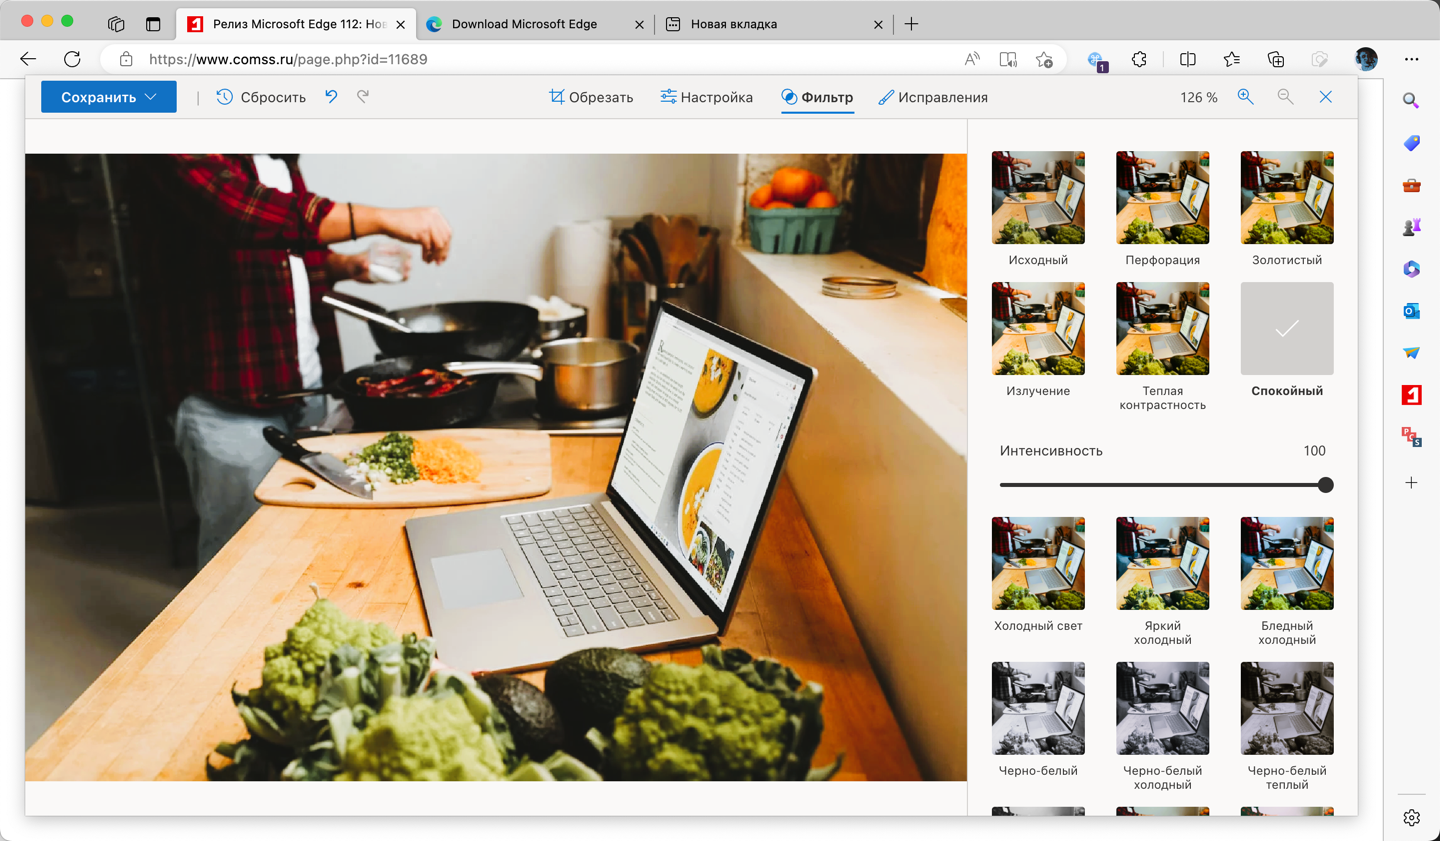Screen dimensions: 1440x841
Task: Open Read Aloud from the address bar
Action: [972, 59]
